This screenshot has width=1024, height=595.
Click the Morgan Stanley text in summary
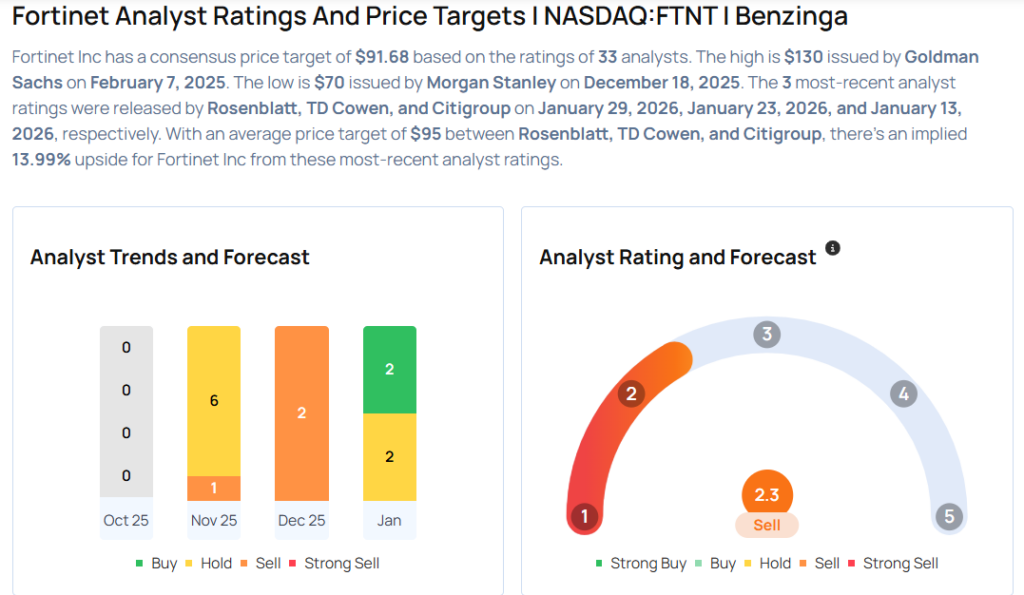point(491,82)
